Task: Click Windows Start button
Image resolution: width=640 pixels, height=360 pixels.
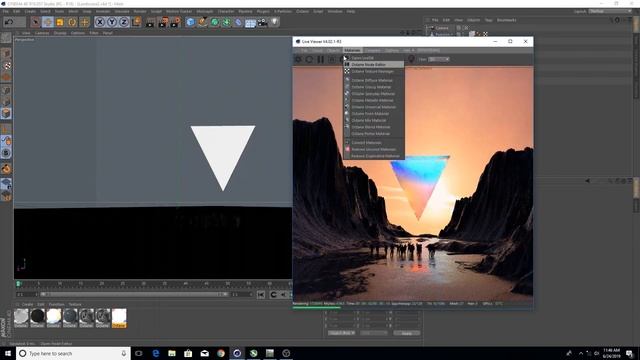Action: [x=8, y=353]
